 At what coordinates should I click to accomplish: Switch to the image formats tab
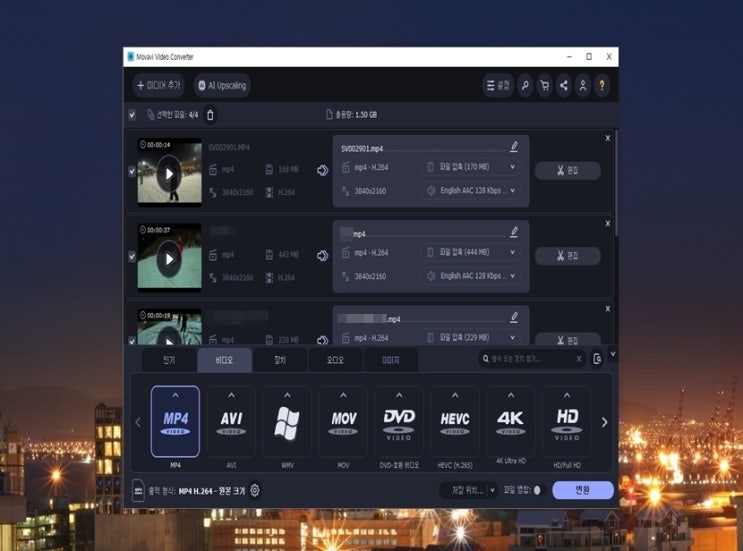coord(390,360)
